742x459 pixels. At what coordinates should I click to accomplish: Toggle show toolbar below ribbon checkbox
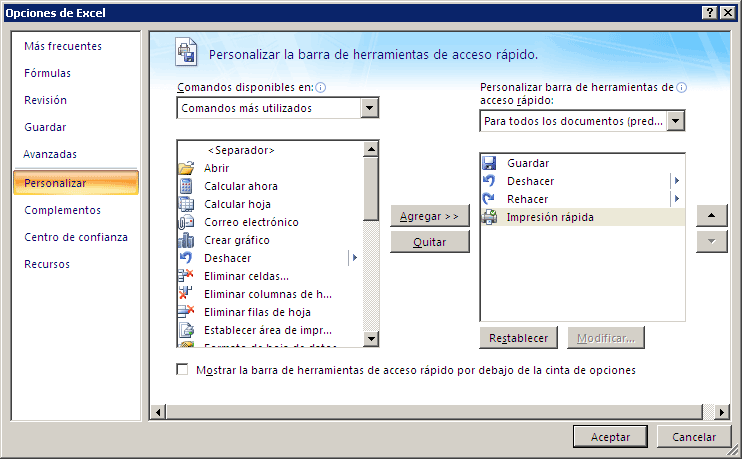182,369
